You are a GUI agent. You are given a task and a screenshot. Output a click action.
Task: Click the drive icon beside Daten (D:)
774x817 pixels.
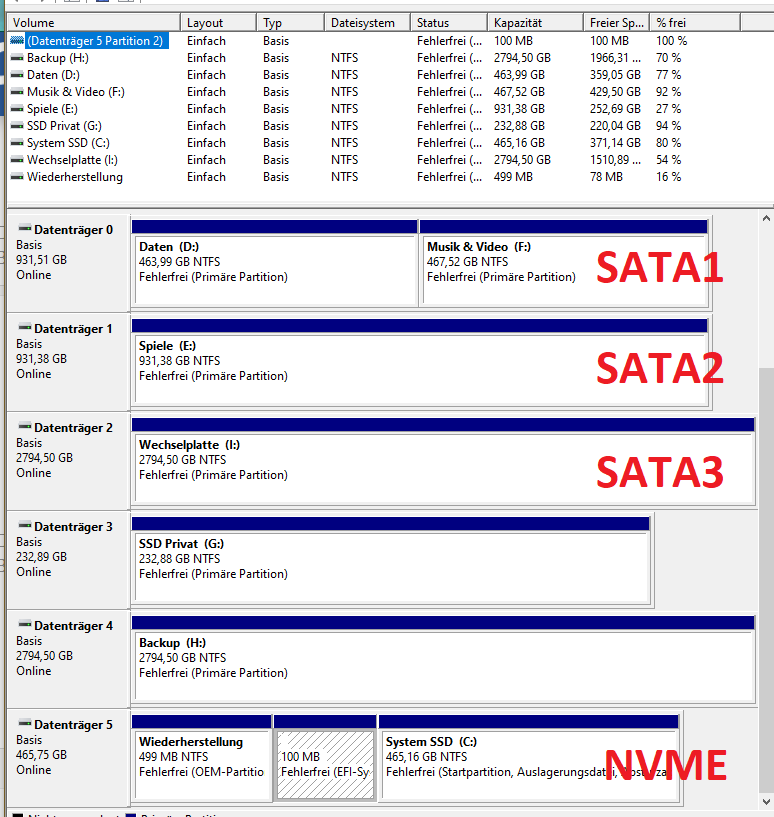click(x=17, y=75)
